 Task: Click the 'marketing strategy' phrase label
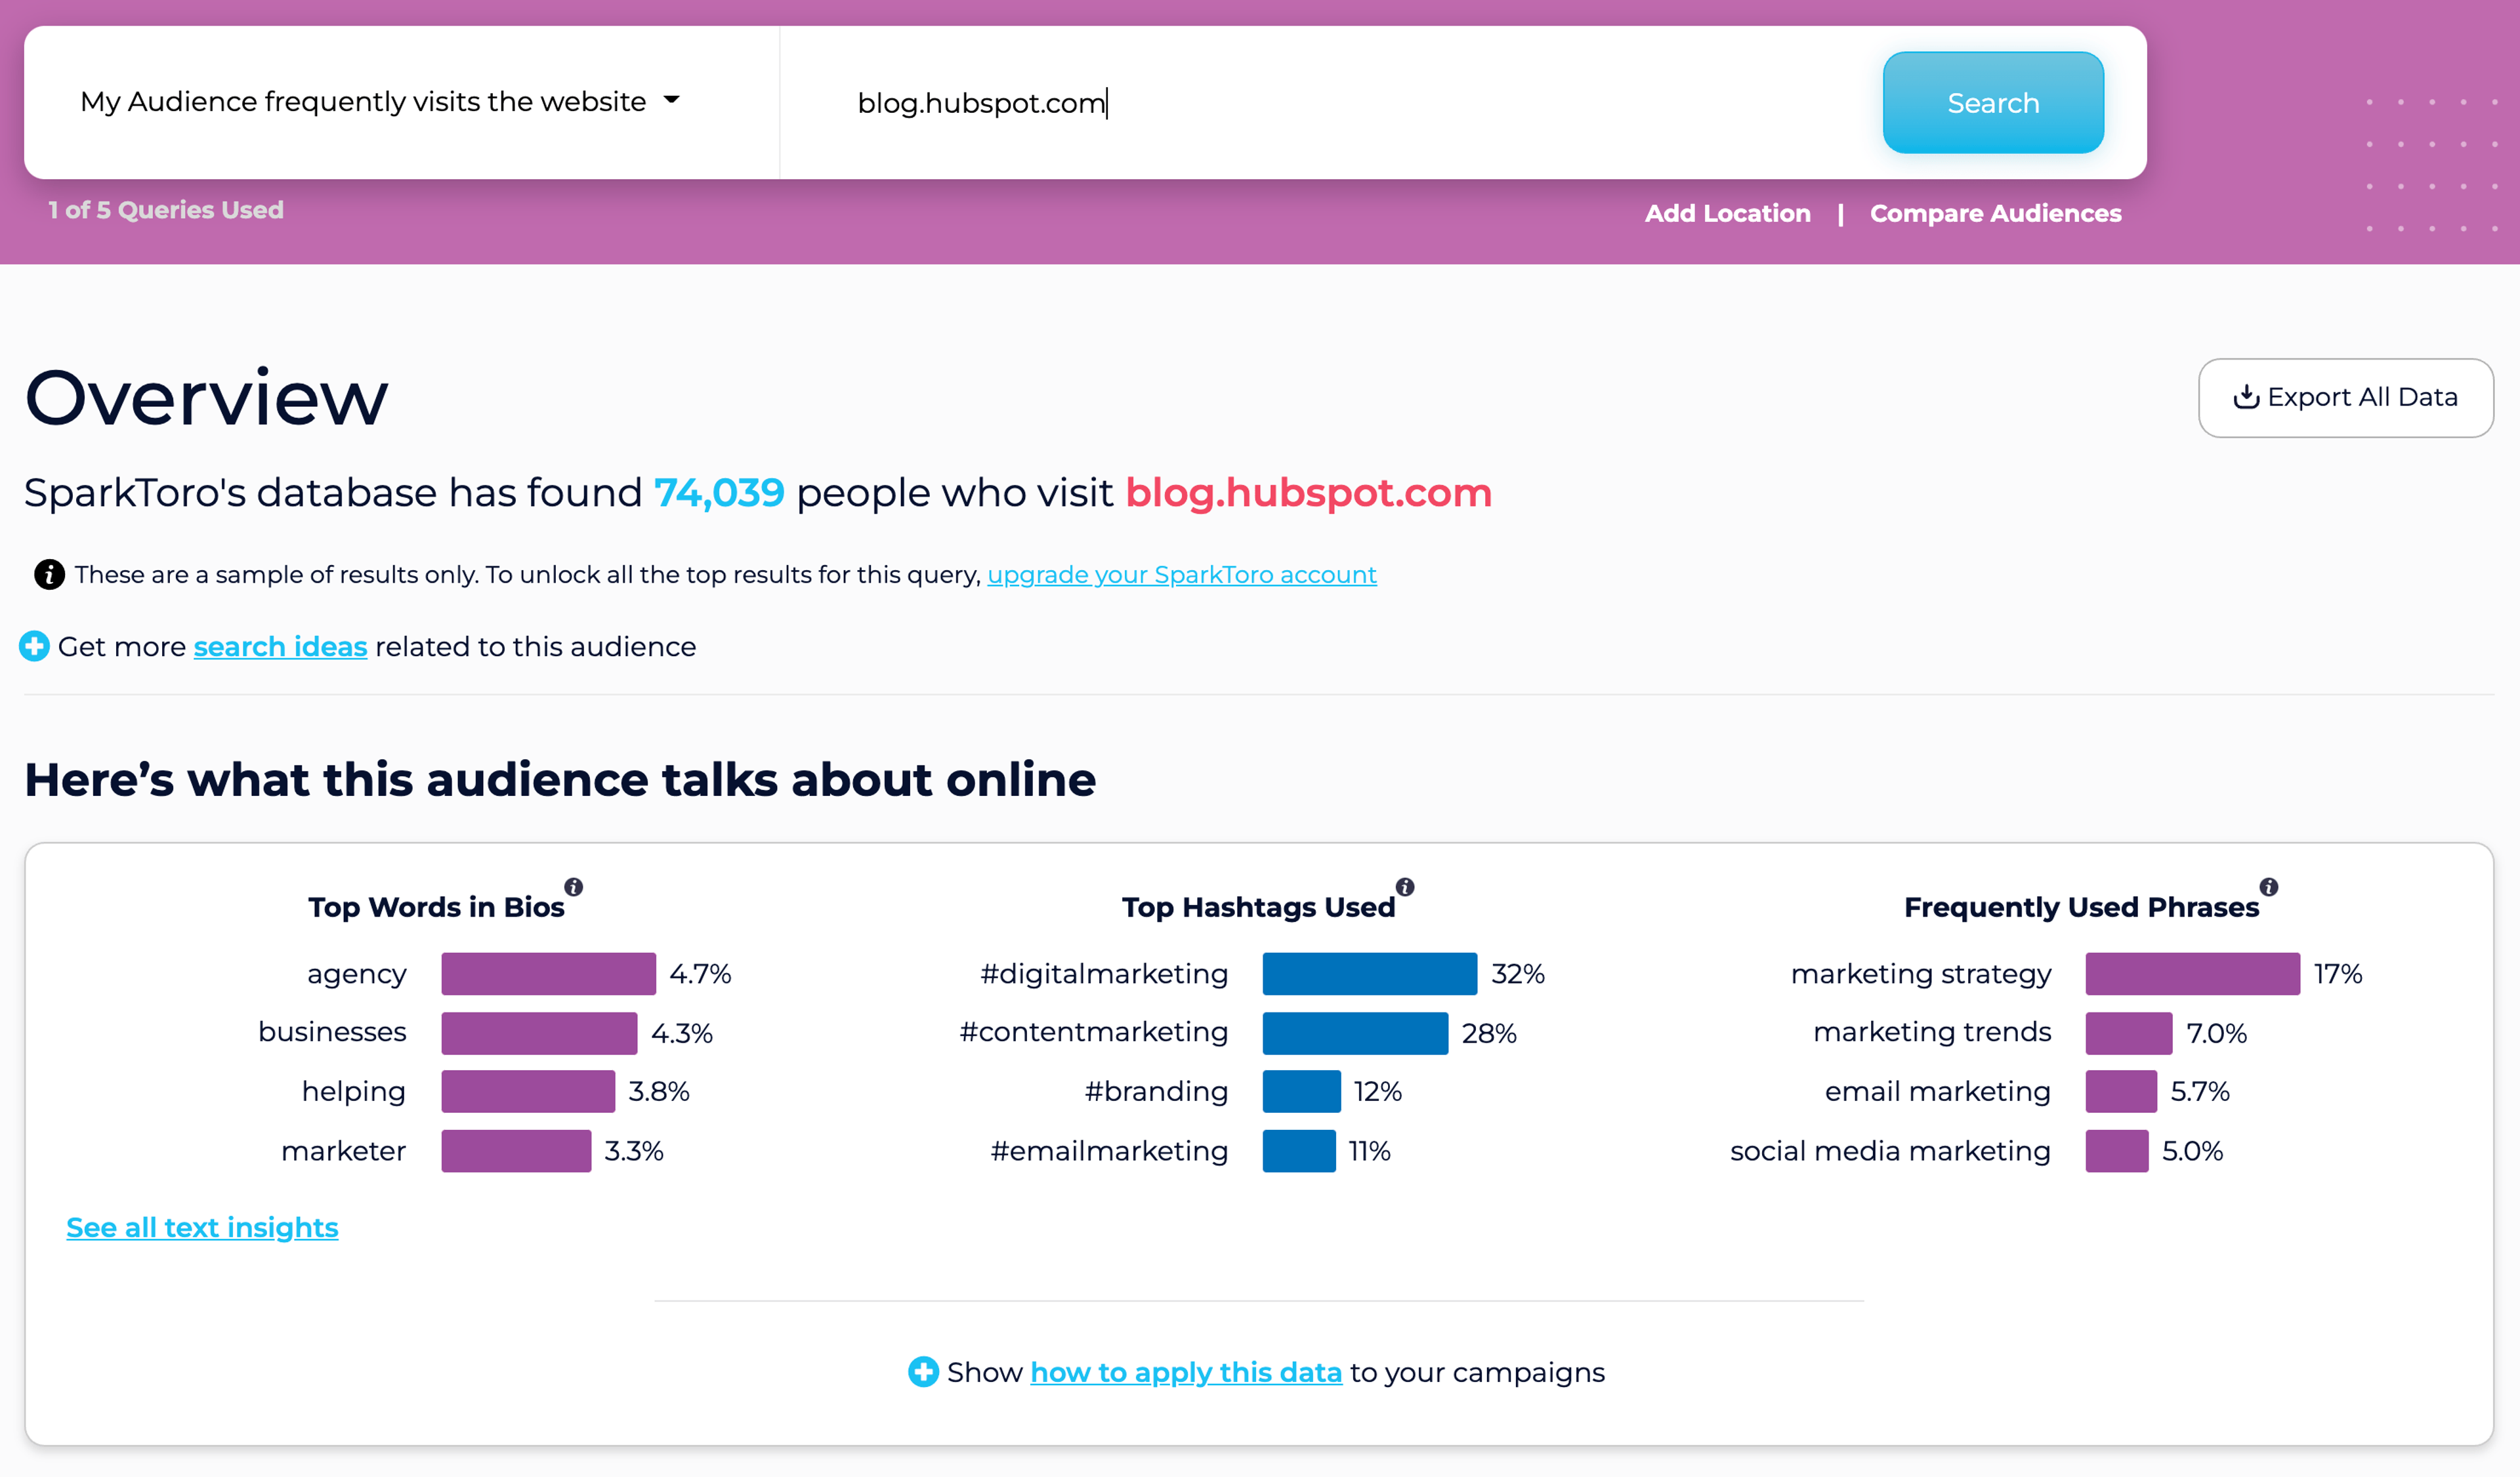[1921, 975]
